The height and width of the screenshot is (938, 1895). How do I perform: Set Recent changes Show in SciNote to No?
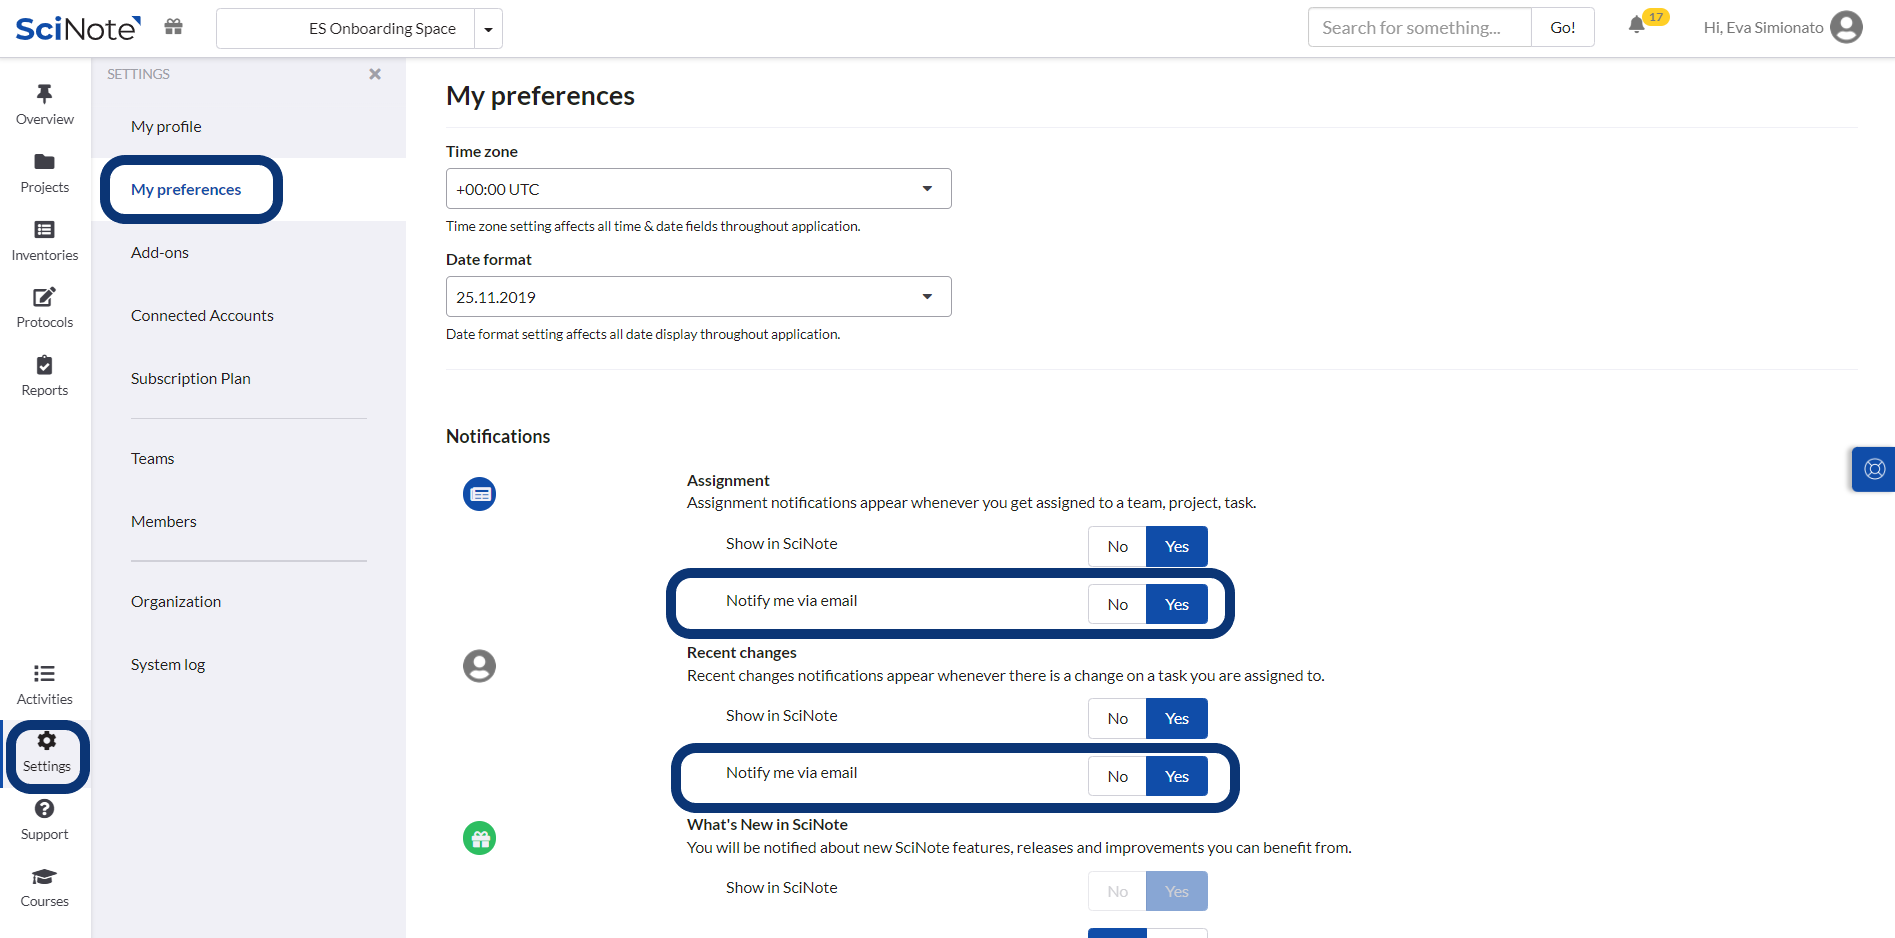[x=1117, y=719]
